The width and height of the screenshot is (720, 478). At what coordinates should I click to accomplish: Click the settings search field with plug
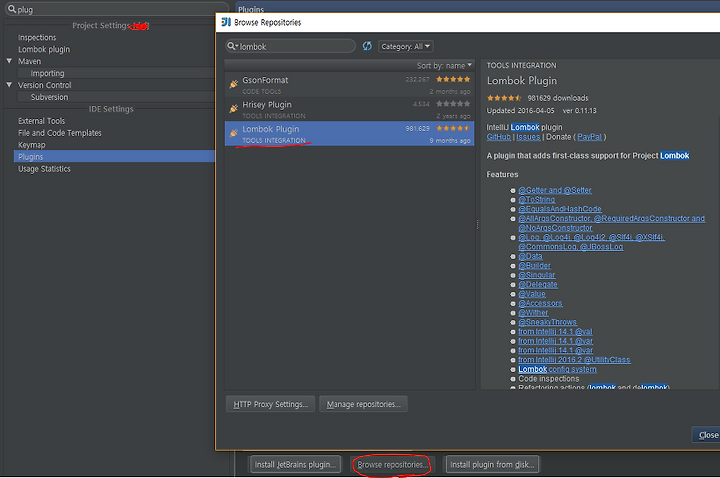pos(116,9)
